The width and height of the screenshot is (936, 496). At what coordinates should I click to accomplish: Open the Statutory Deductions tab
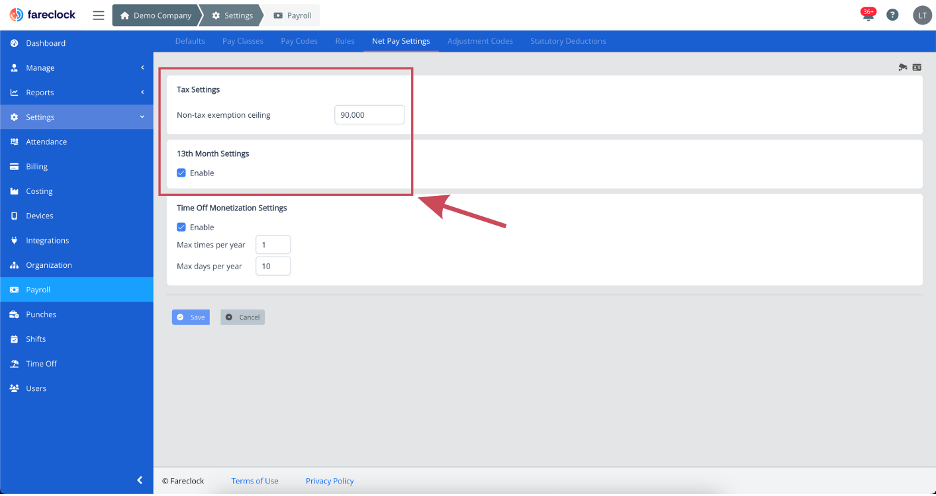coord(568,41)
